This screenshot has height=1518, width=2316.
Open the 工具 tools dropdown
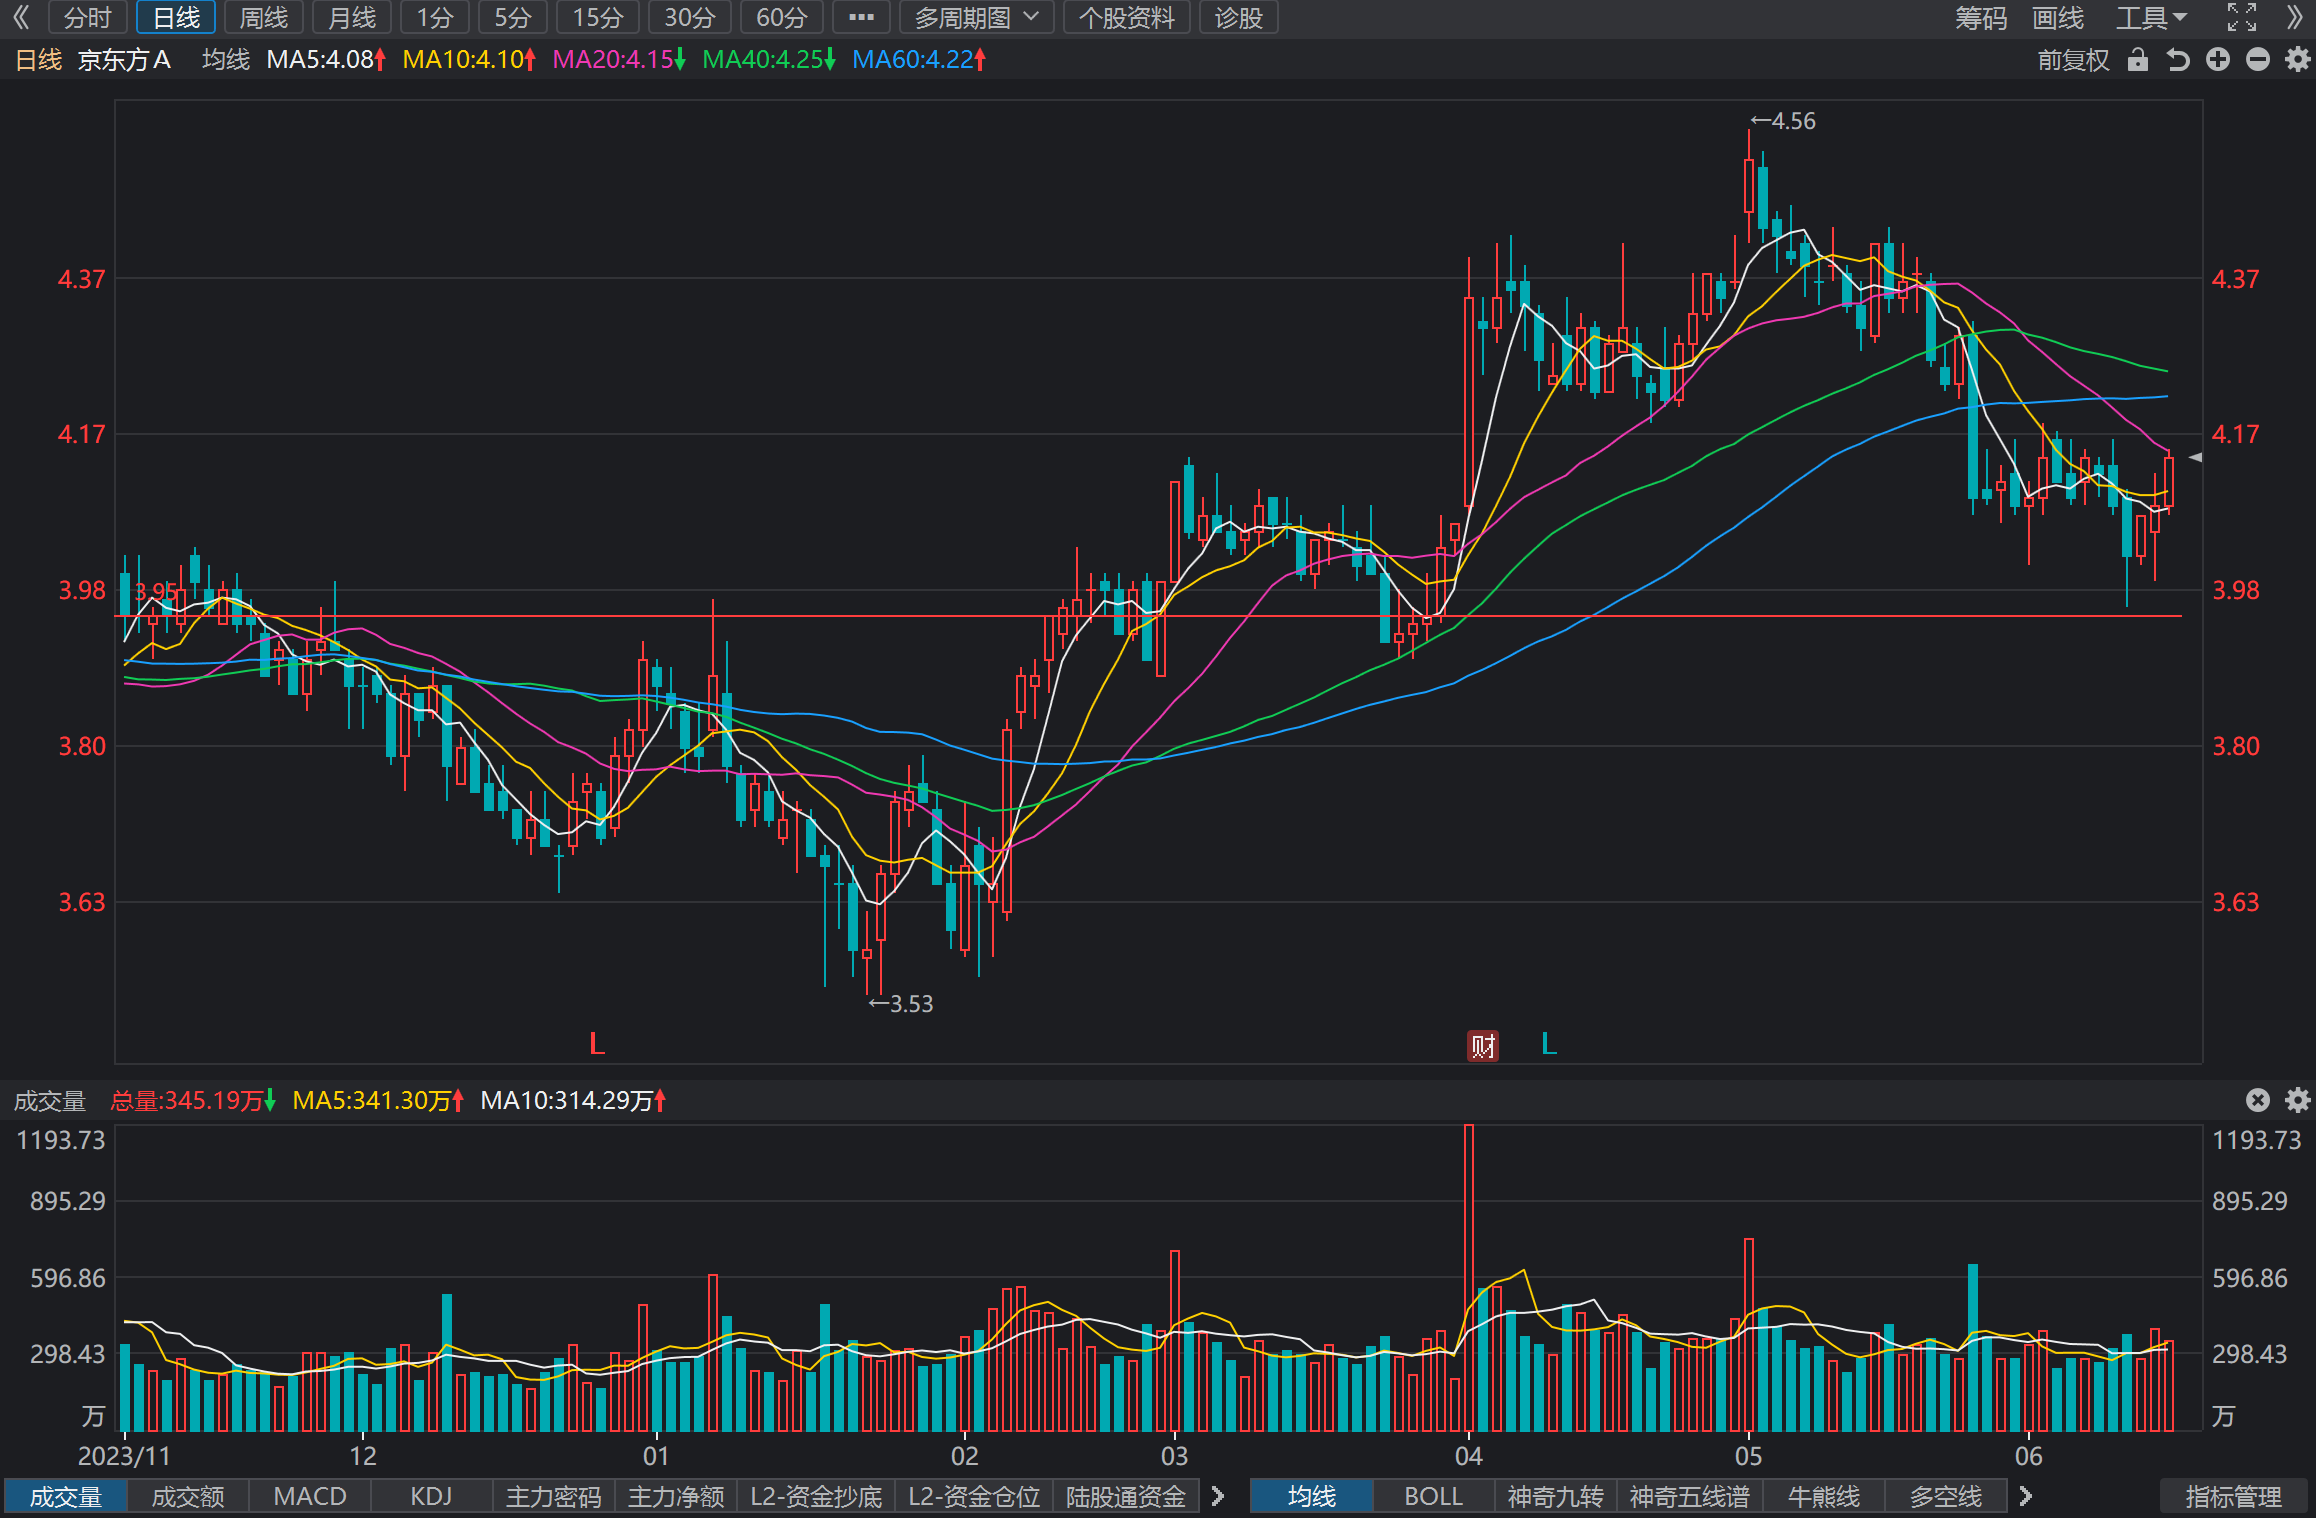coord(2151,17)
